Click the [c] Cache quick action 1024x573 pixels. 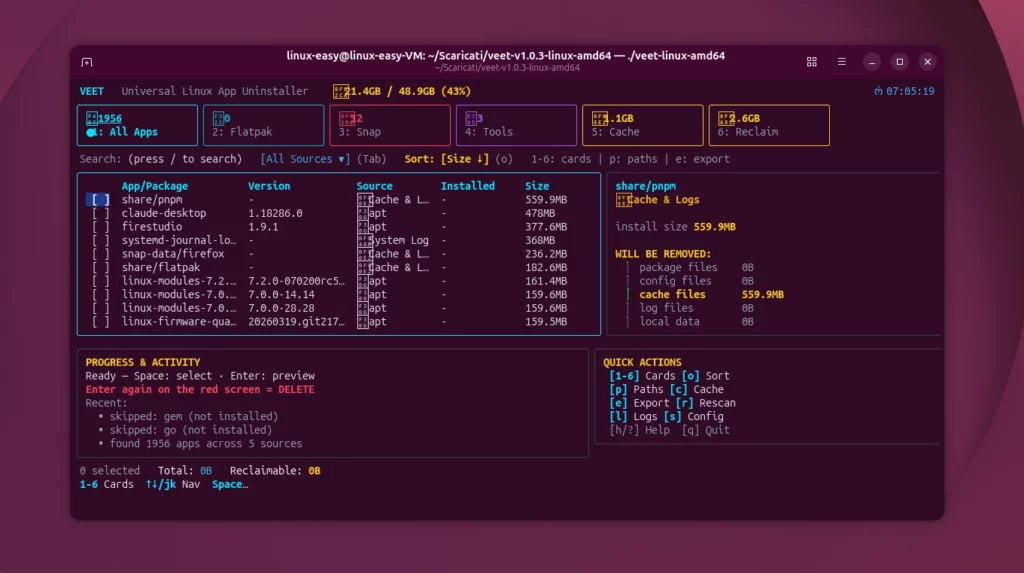[x=696, y=389]
